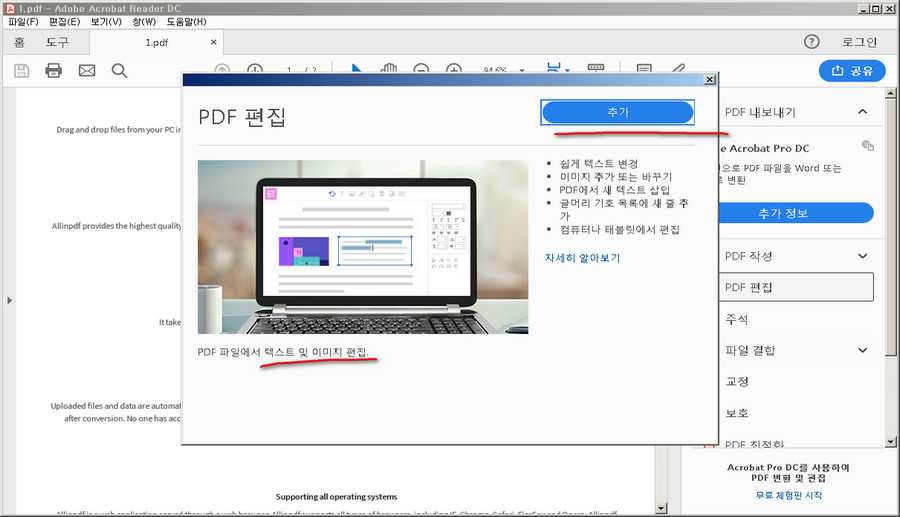The image size is (900, 517).
Task: Click the envelope Email icon
Action: click(x=87, y=71)
